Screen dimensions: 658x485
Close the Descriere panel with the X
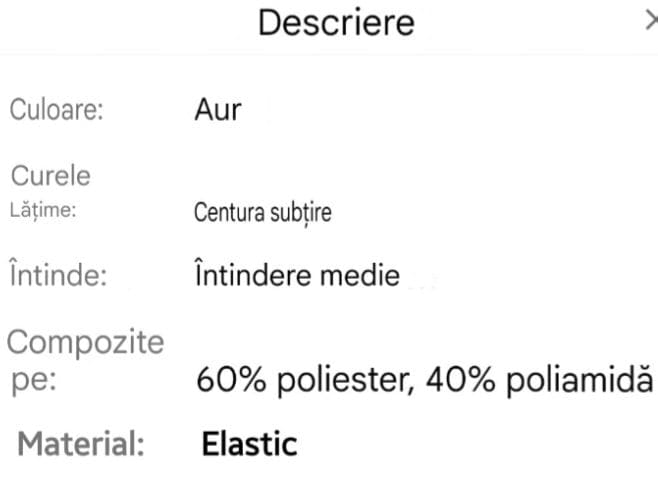[x=651, y=22]
